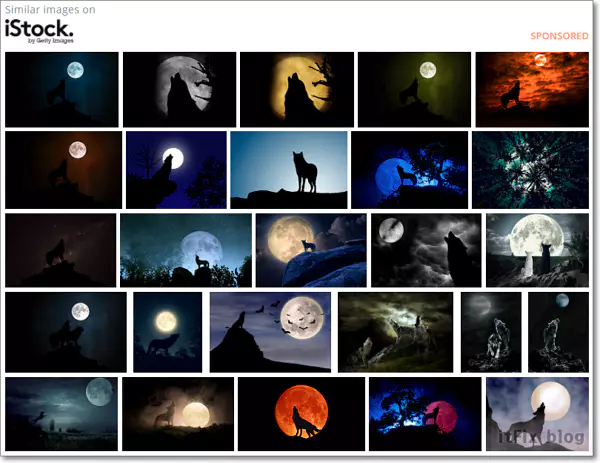
Task: Open the starry sky wolf on hilltop thumbnail
Action: [x=60, y=250]
